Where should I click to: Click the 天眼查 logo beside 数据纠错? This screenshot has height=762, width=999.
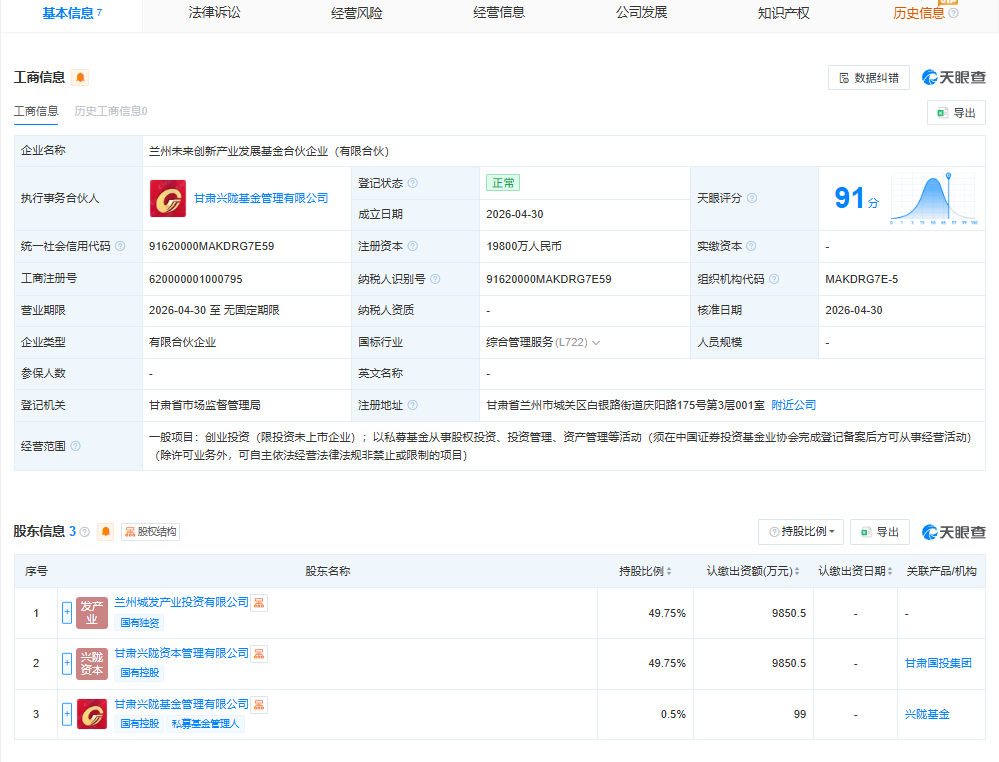tap(954, 78)
